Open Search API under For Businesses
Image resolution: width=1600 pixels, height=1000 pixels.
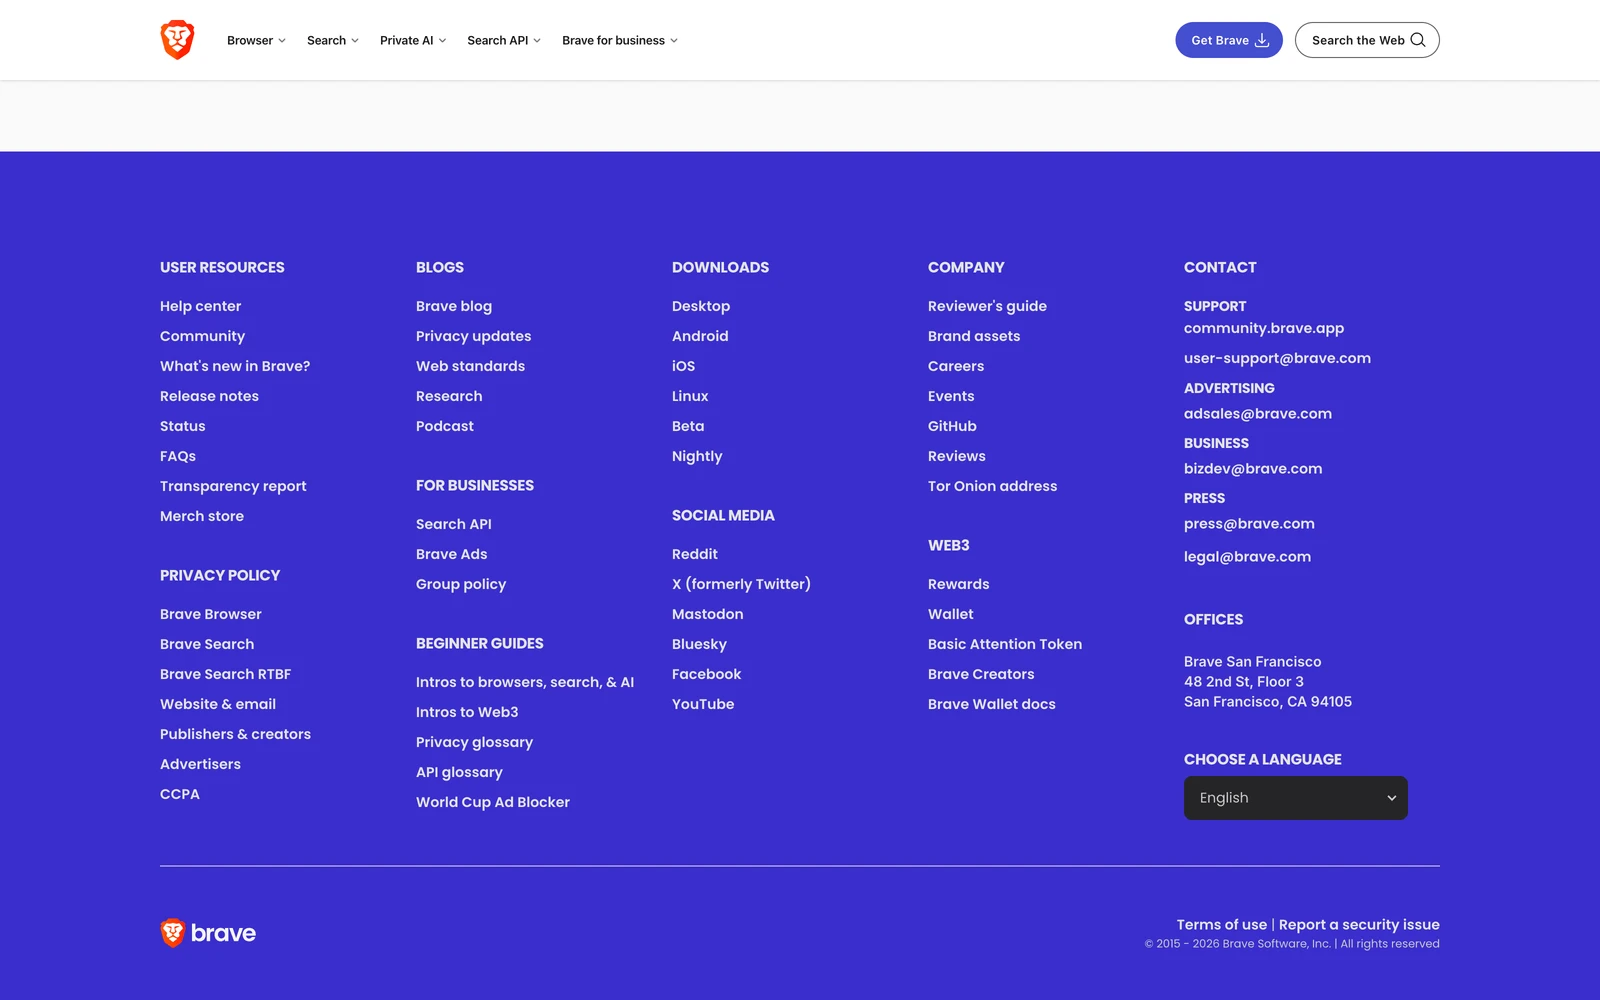[x=454, y=524]
